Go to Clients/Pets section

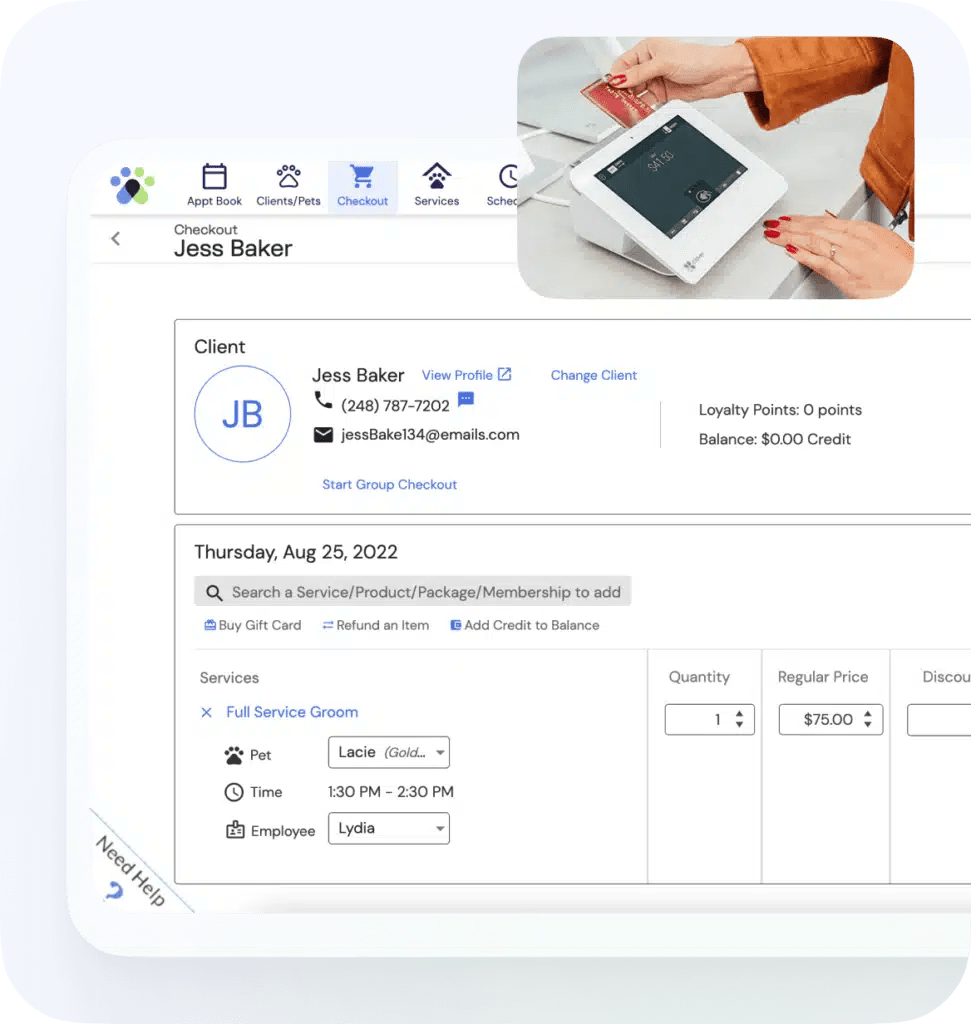pyautogui.click(x=288, y=185)
